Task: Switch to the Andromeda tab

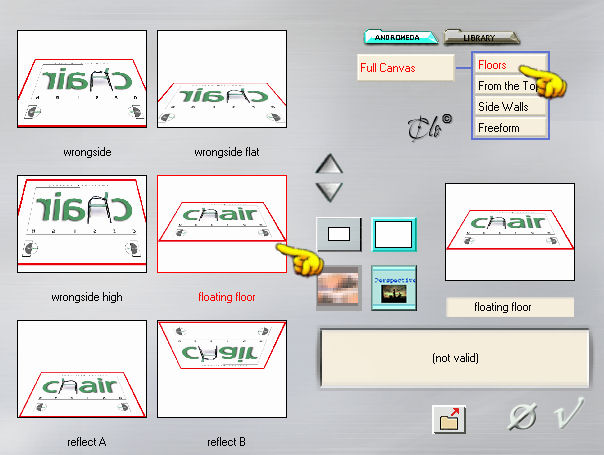Action: [401, 37]
